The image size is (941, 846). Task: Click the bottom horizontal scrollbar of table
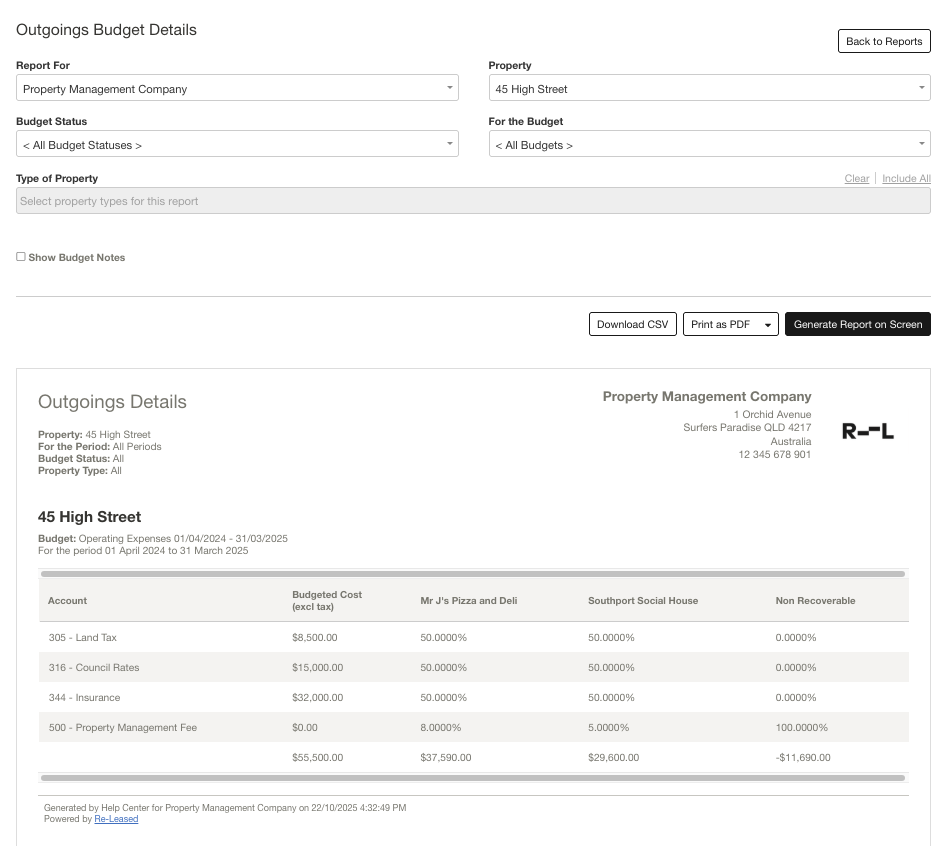(x=473, y=777)
